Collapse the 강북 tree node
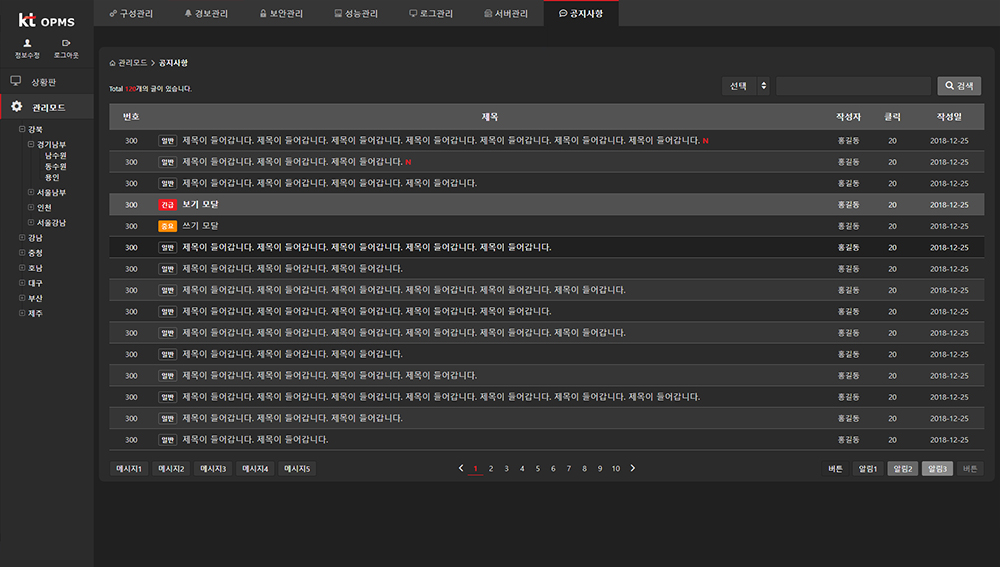1000x567 pixels. (22, 129)
